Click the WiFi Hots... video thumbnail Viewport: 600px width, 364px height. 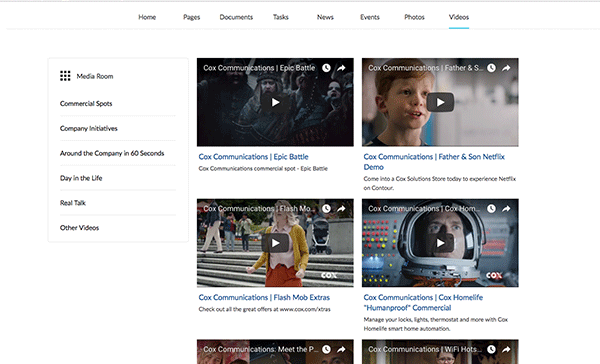440,351
